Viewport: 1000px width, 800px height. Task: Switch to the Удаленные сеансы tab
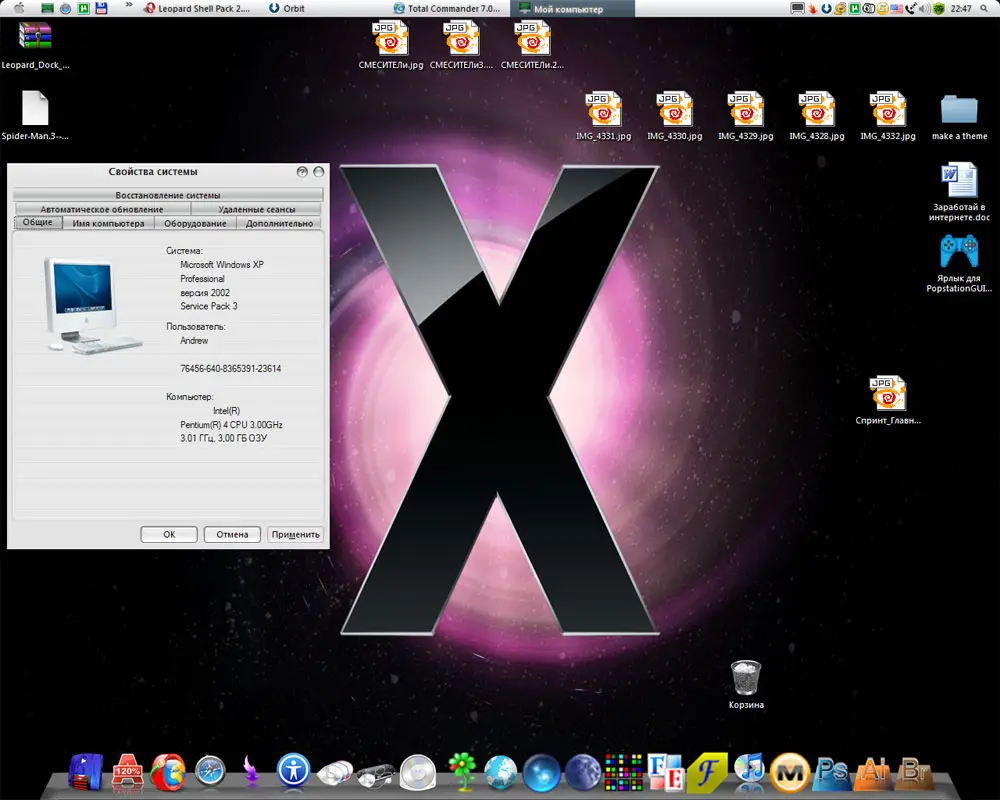(x=256, y=209)
